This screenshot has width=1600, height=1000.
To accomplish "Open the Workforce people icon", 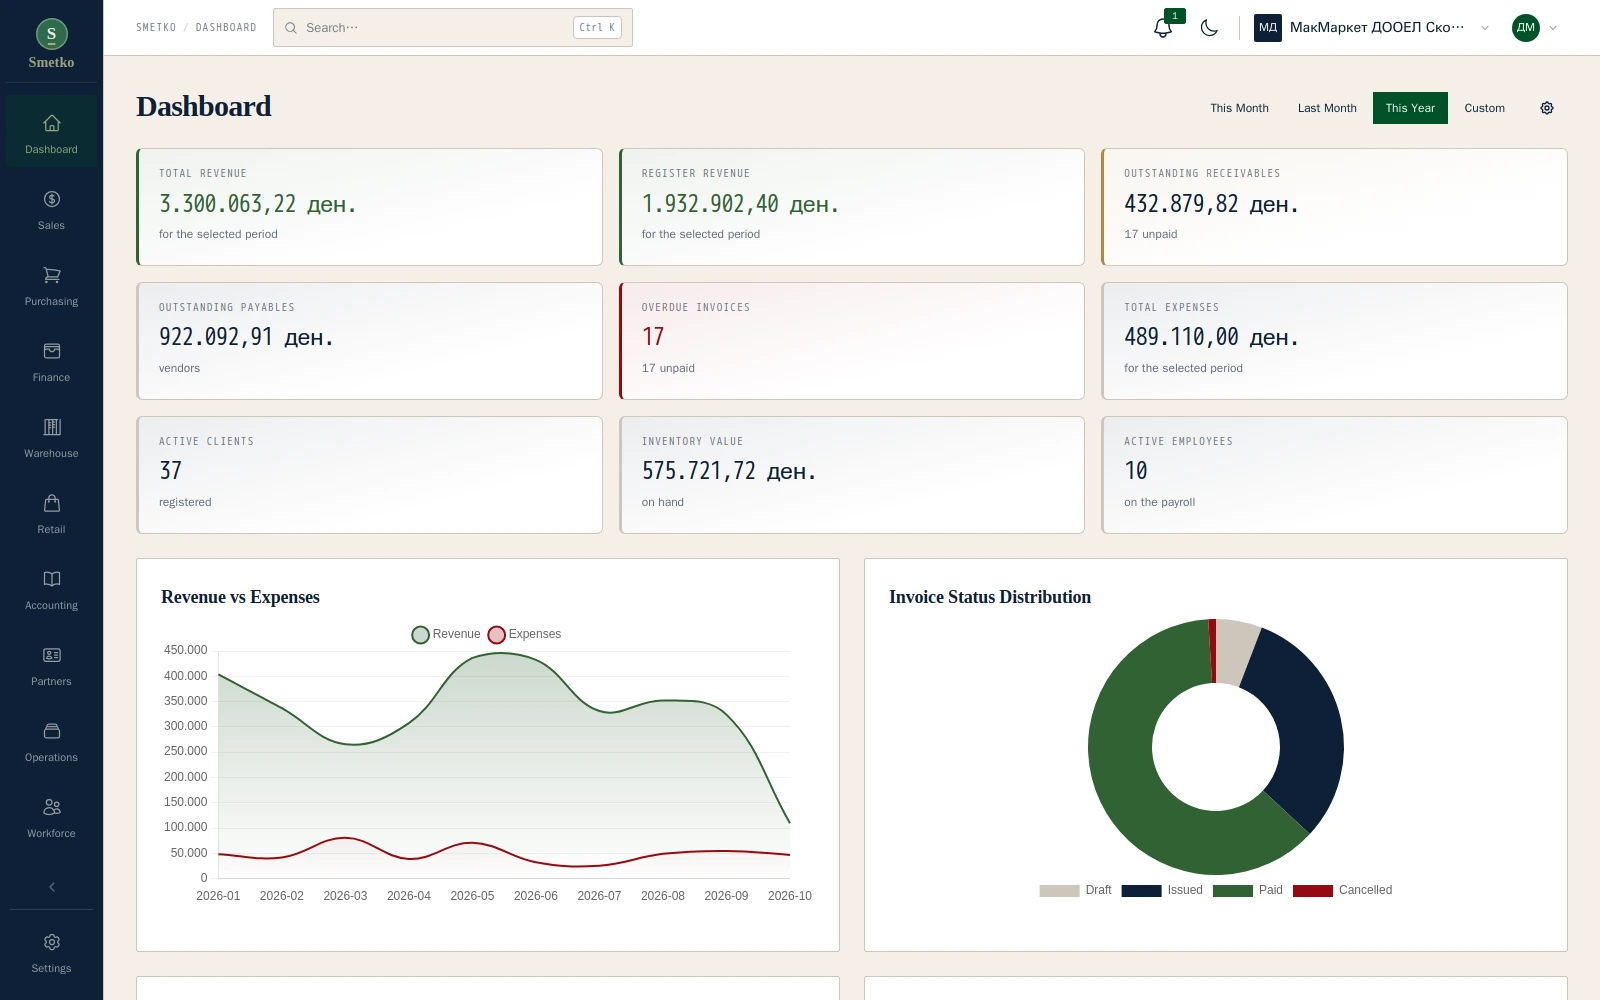I will coord(52,807).
